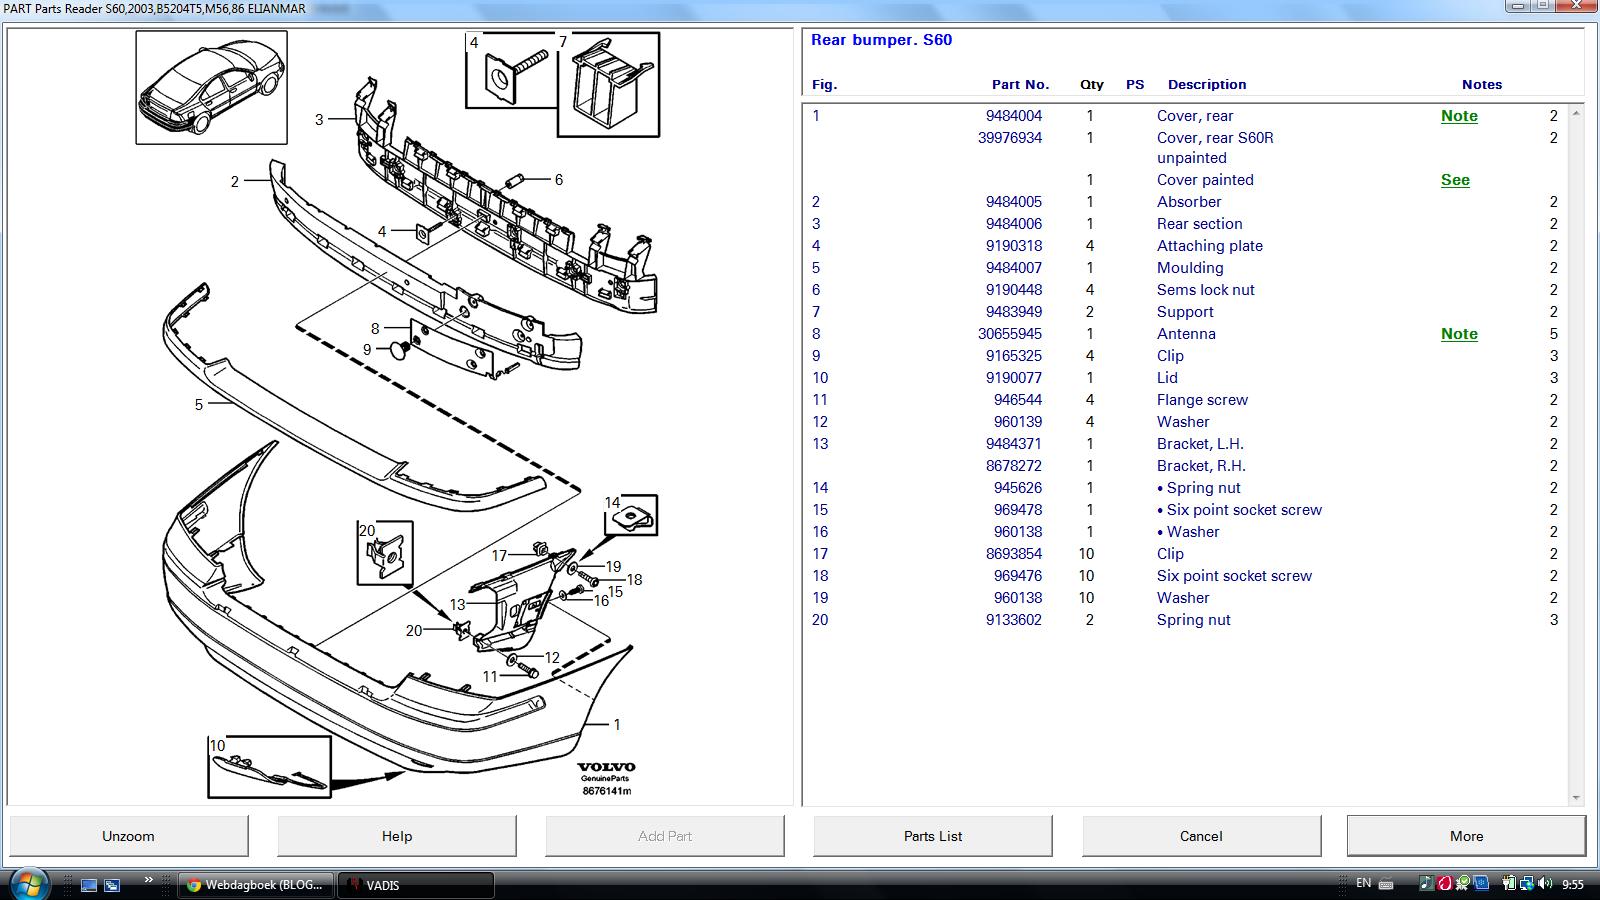Image resolution: width=1600 pixels, height=900 pixels.
Task: Expand hidden quick launch items chevron
Action: 149,880
